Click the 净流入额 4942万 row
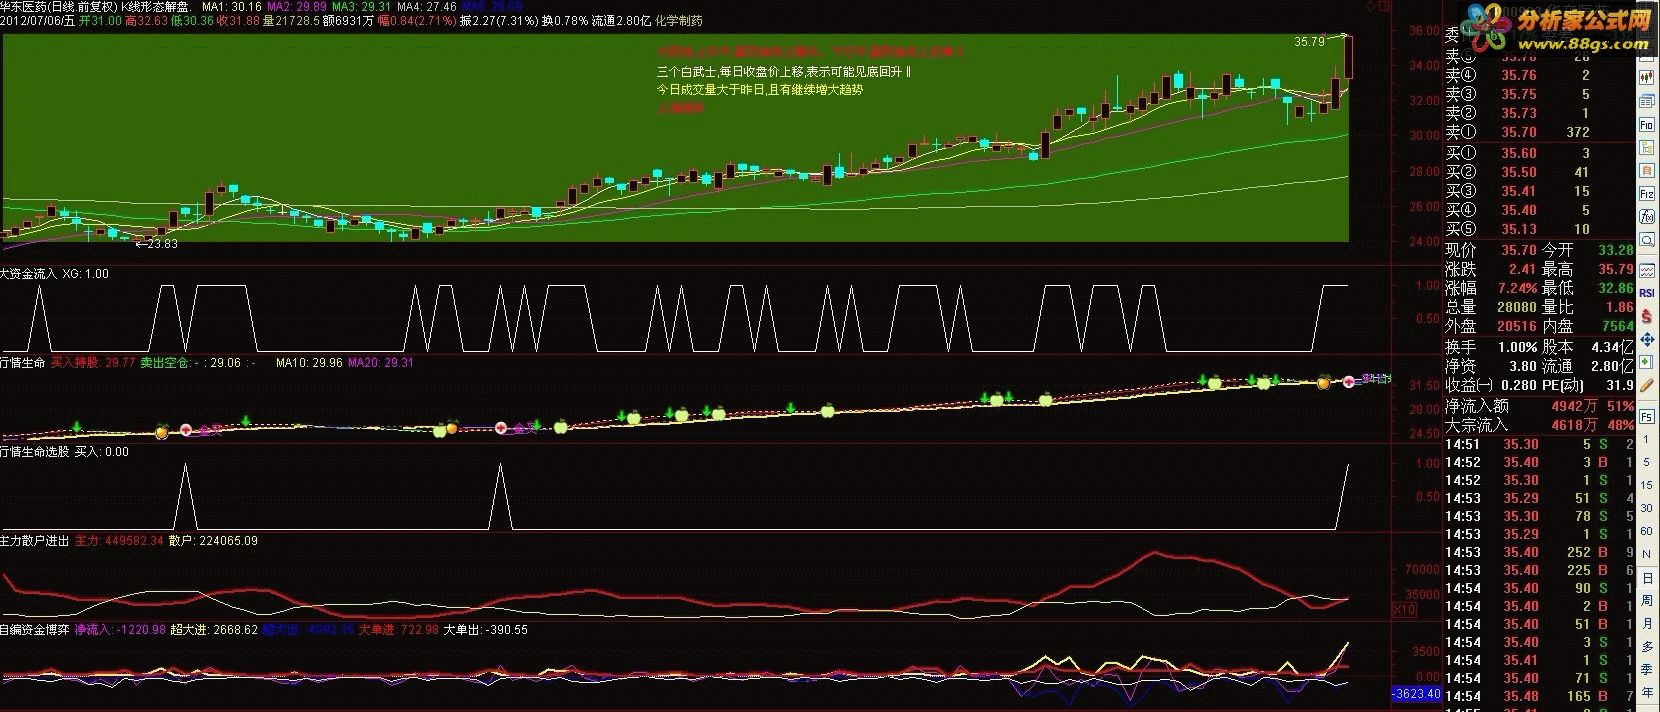The image size is (1660, 712). (1538, 406)
